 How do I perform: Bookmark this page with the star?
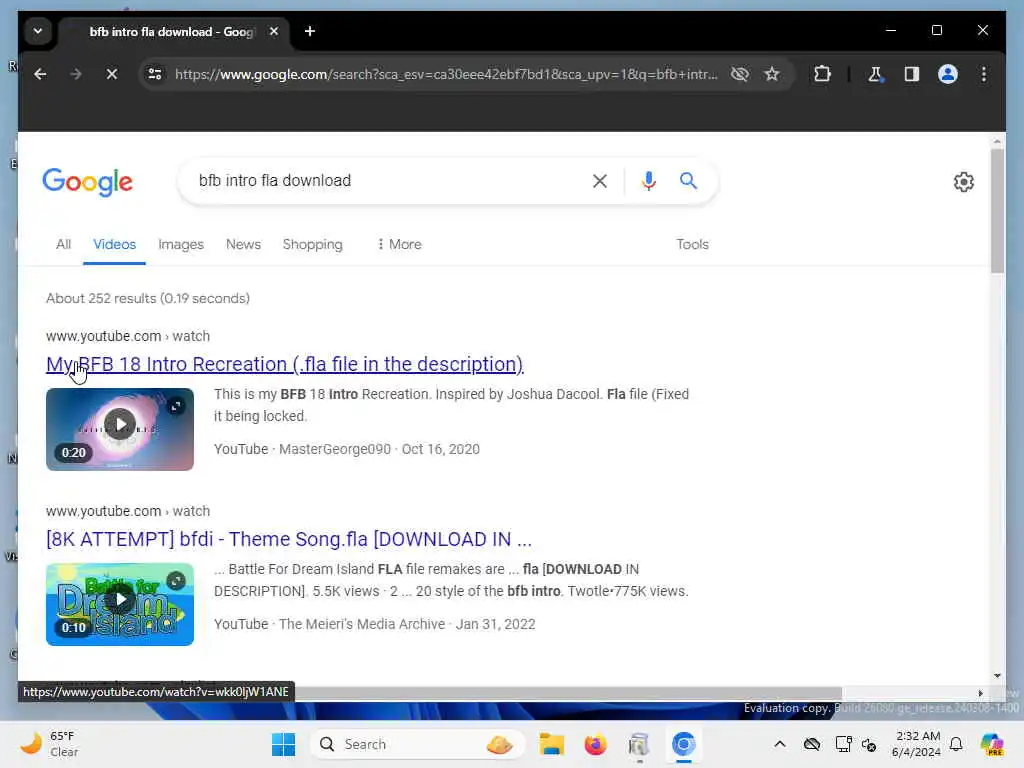(772, 74)
